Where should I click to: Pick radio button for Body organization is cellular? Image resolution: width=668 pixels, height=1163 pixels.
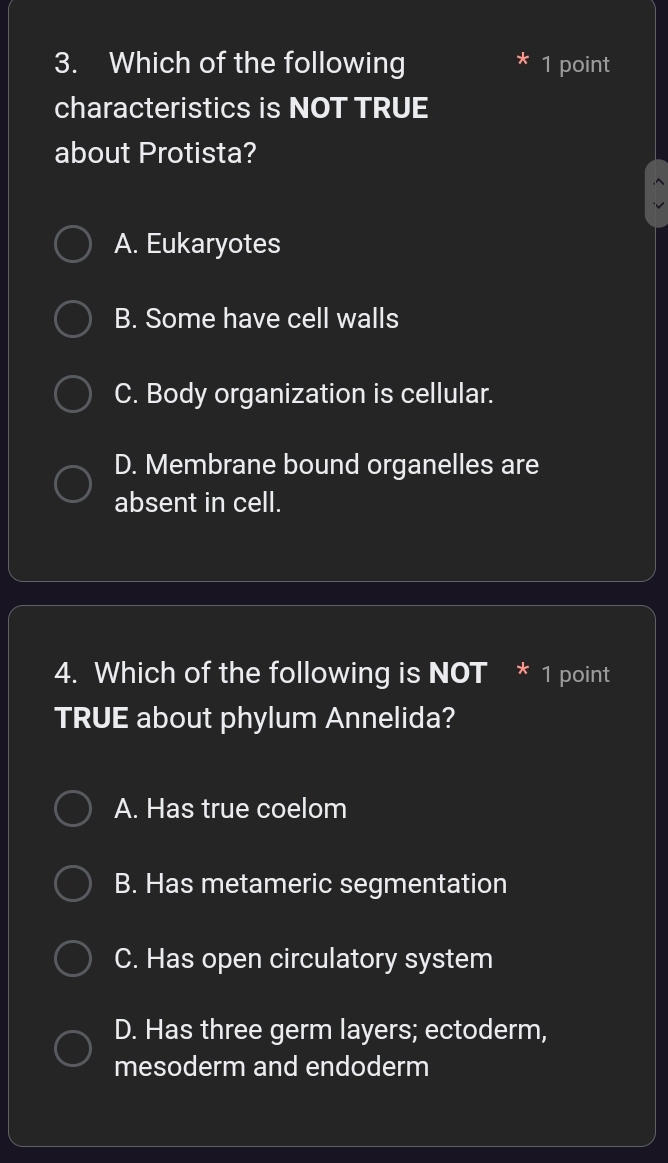(x=72, y=394)
